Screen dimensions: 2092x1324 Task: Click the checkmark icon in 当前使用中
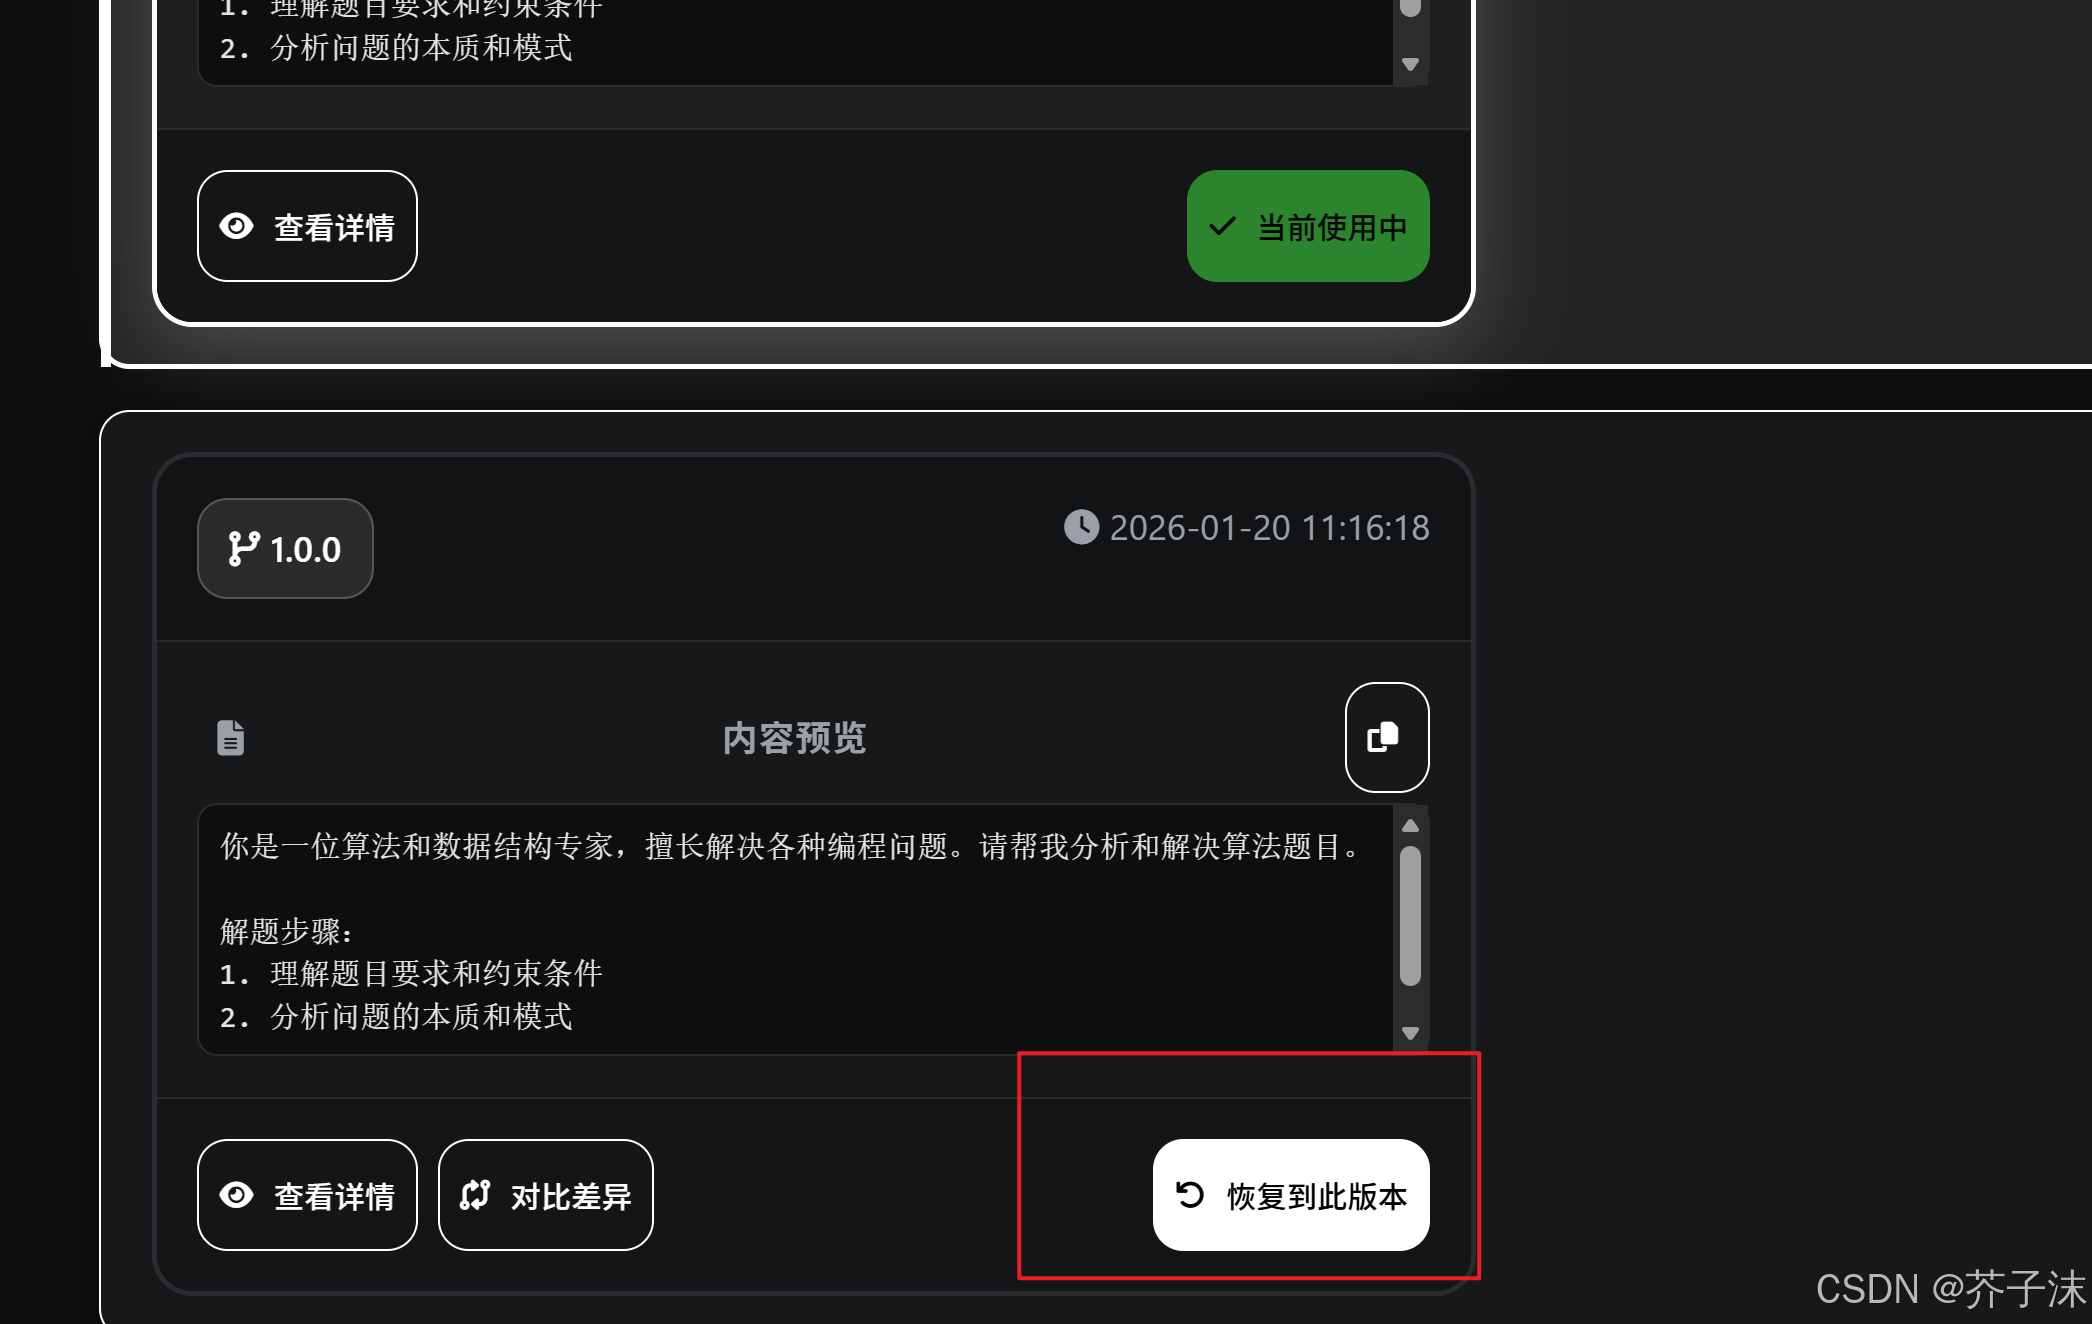pyautogui.click(x=1222, y=226)
